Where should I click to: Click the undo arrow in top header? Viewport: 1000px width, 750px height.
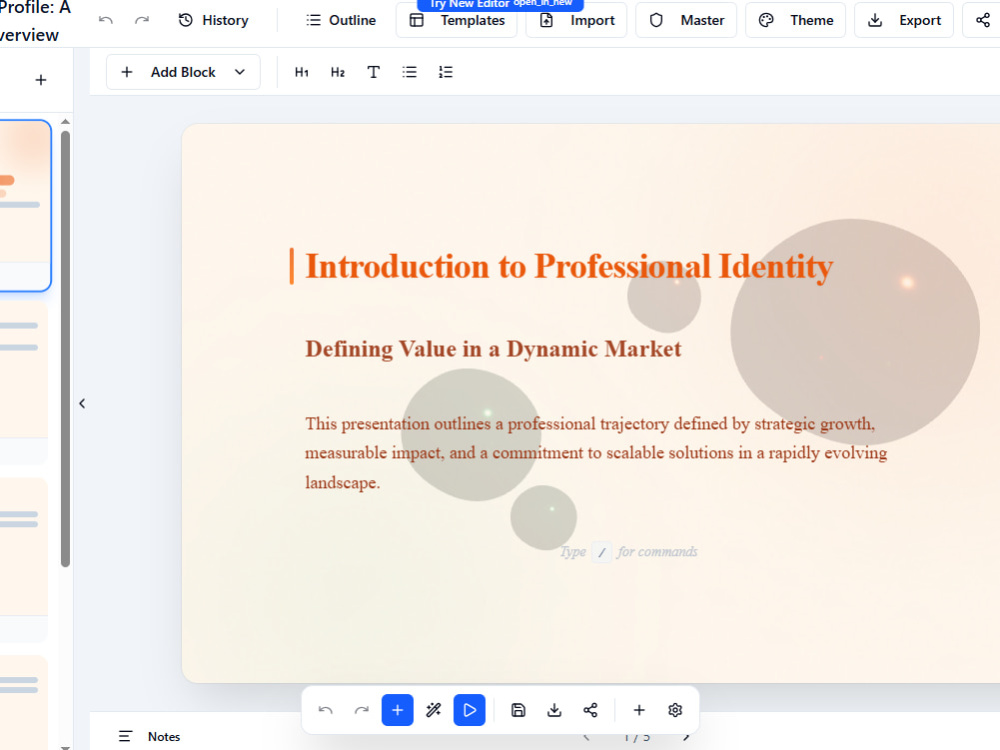(106, 20)
